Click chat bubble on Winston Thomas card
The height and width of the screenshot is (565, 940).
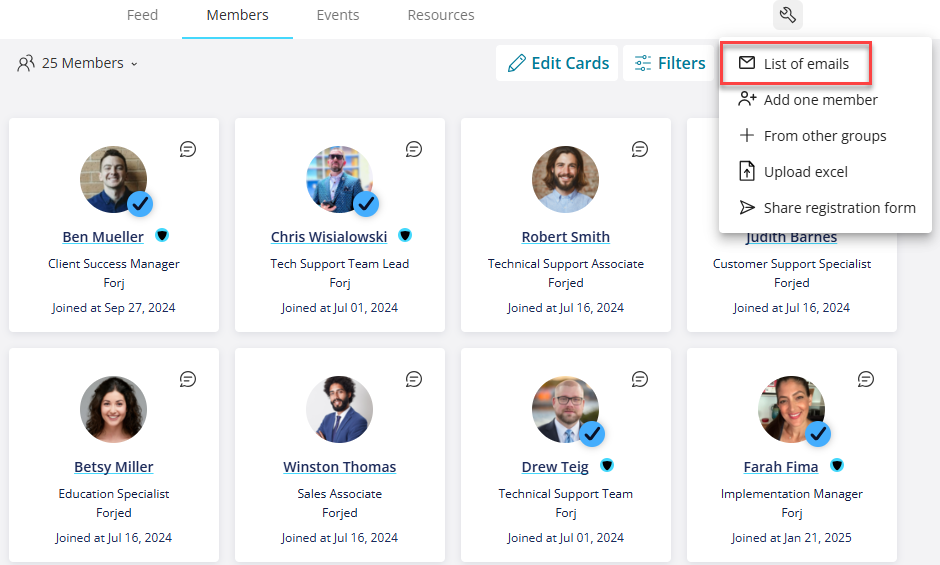[x=414, y=379]
